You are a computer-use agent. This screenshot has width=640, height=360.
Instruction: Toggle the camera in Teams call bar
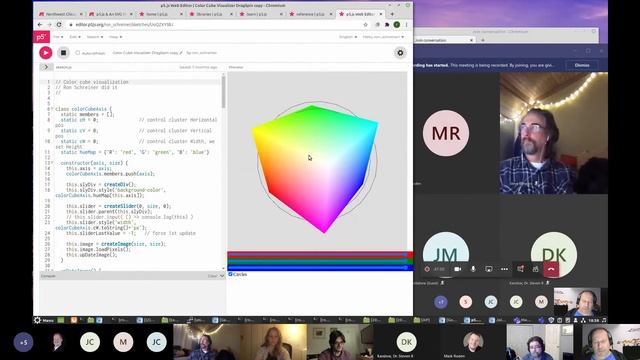point(458,269)
